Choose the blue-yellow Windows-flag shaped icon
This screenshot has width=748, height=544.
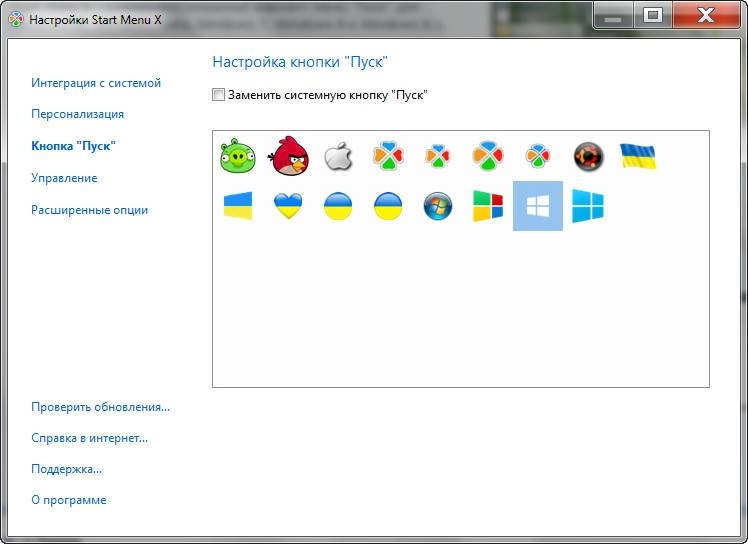238,206
